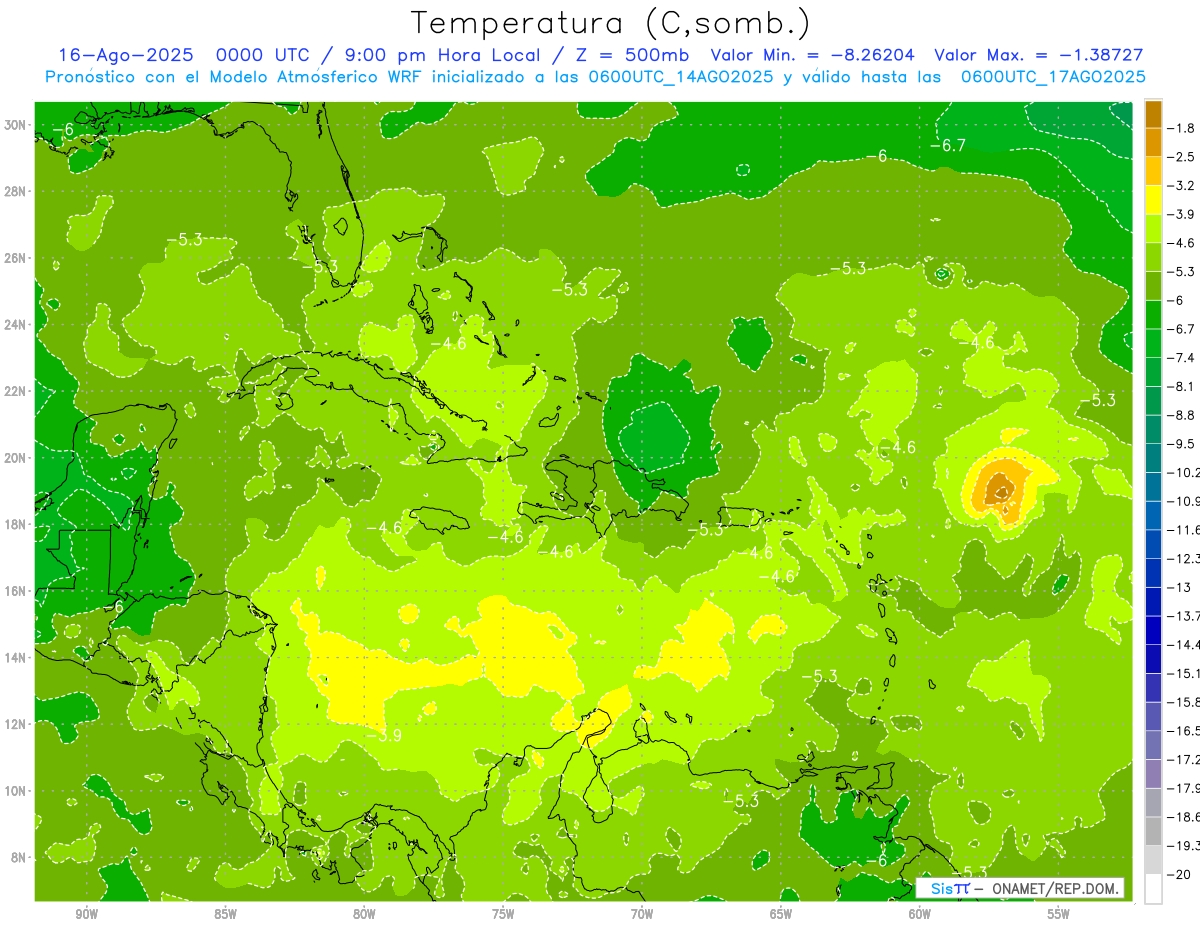Click the "18N" latitude axis label
This screenshot has width=1200, height=927.
pyautogui.click(x=16, y=525)
